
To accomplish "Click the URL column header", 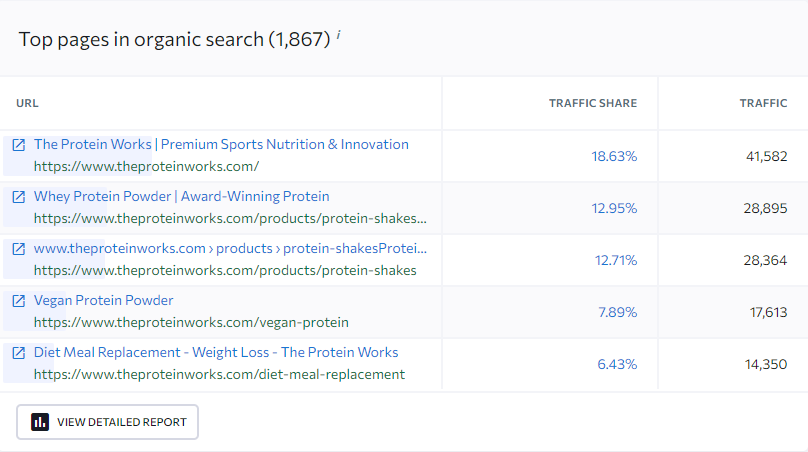I will coord(27,103).
